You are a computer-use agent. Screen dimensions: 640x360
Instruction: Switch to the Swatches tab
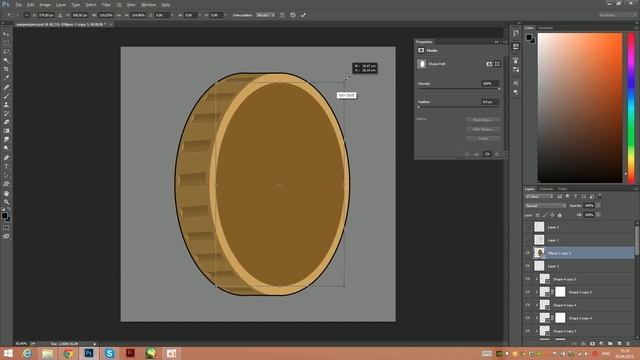pos(545,28)
